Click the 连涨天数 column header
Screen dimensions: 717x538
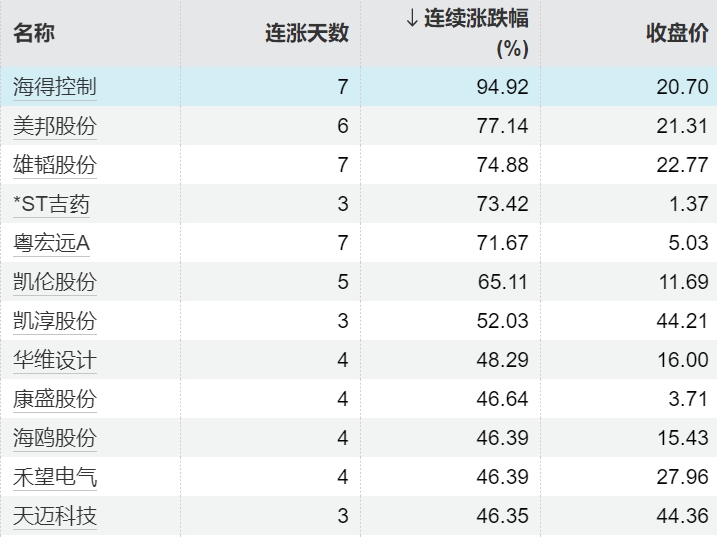[307, 32]
